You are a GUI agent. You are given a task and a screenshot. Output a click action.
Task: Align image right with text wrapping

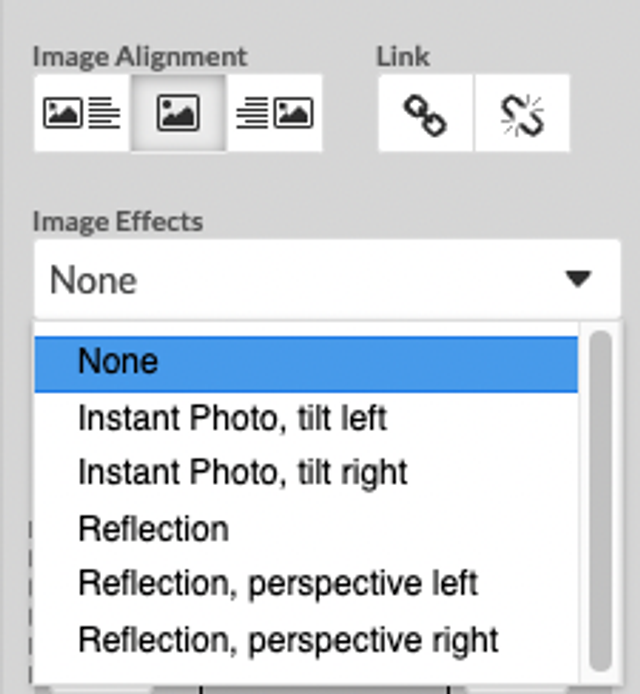tap(274, 113)
